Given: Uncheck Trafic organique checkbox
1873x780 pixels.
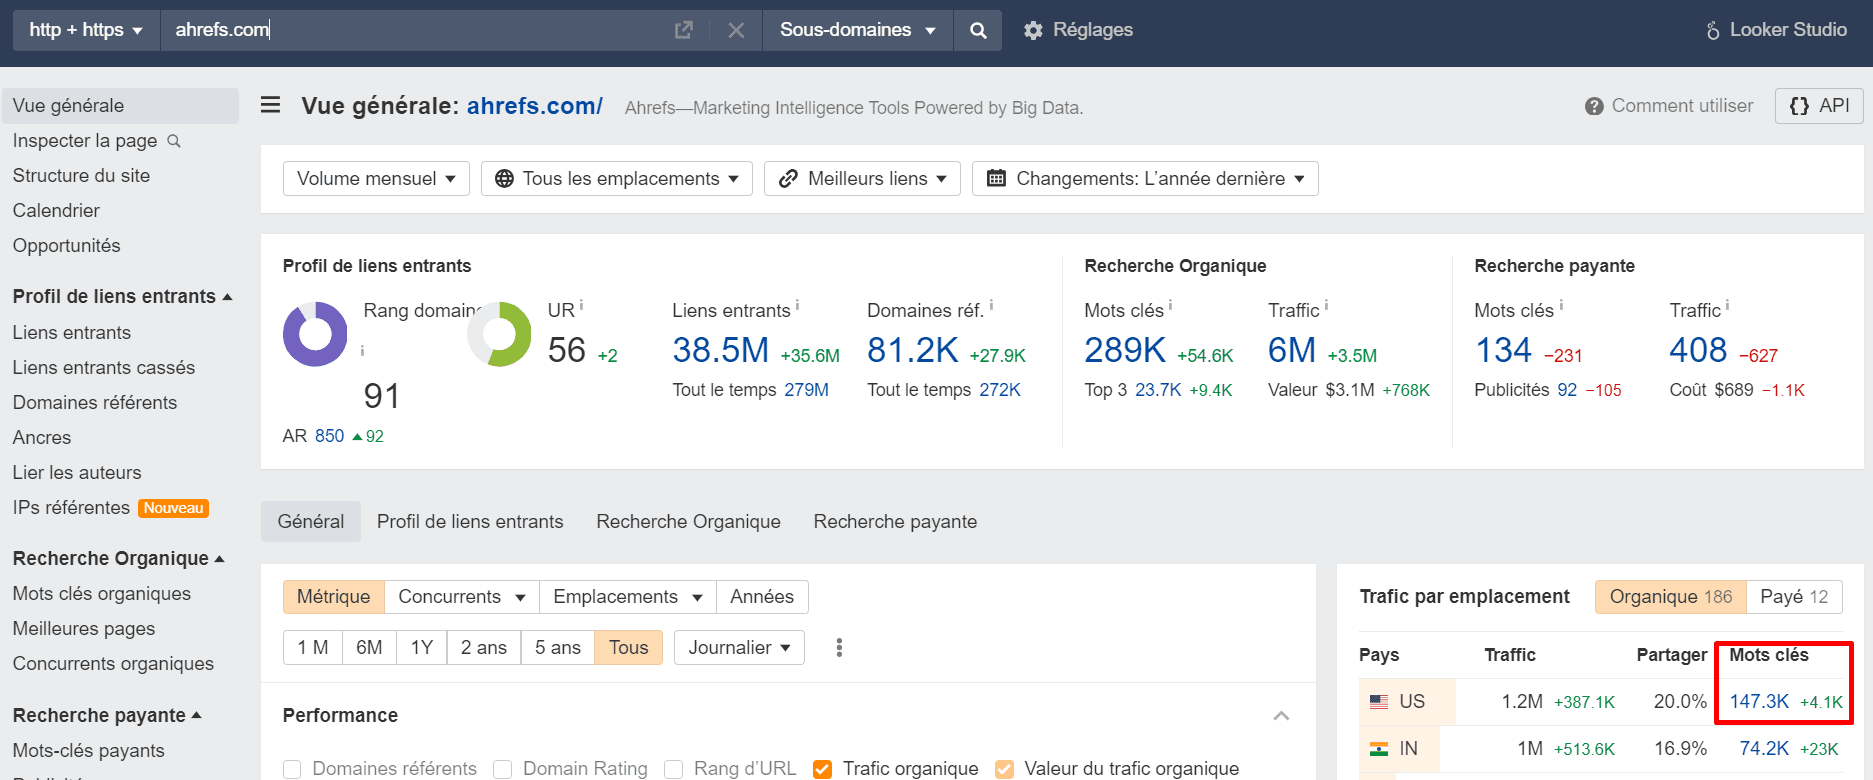Looking at the screenshot, I should coord(823,769).
